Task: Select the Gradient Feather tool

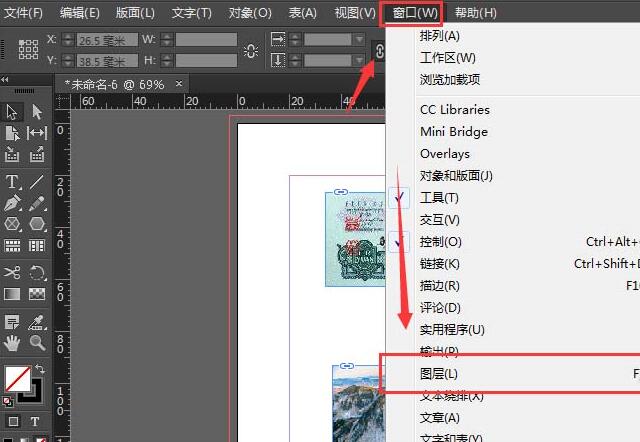Action: point(37,294)
